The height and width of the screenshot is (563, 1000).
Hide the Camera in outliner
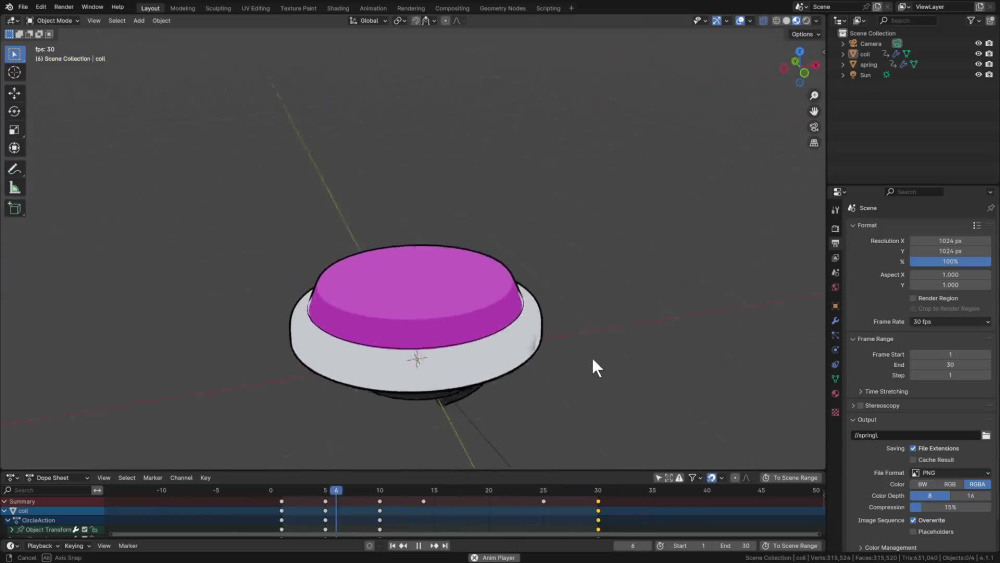point(978,43)
